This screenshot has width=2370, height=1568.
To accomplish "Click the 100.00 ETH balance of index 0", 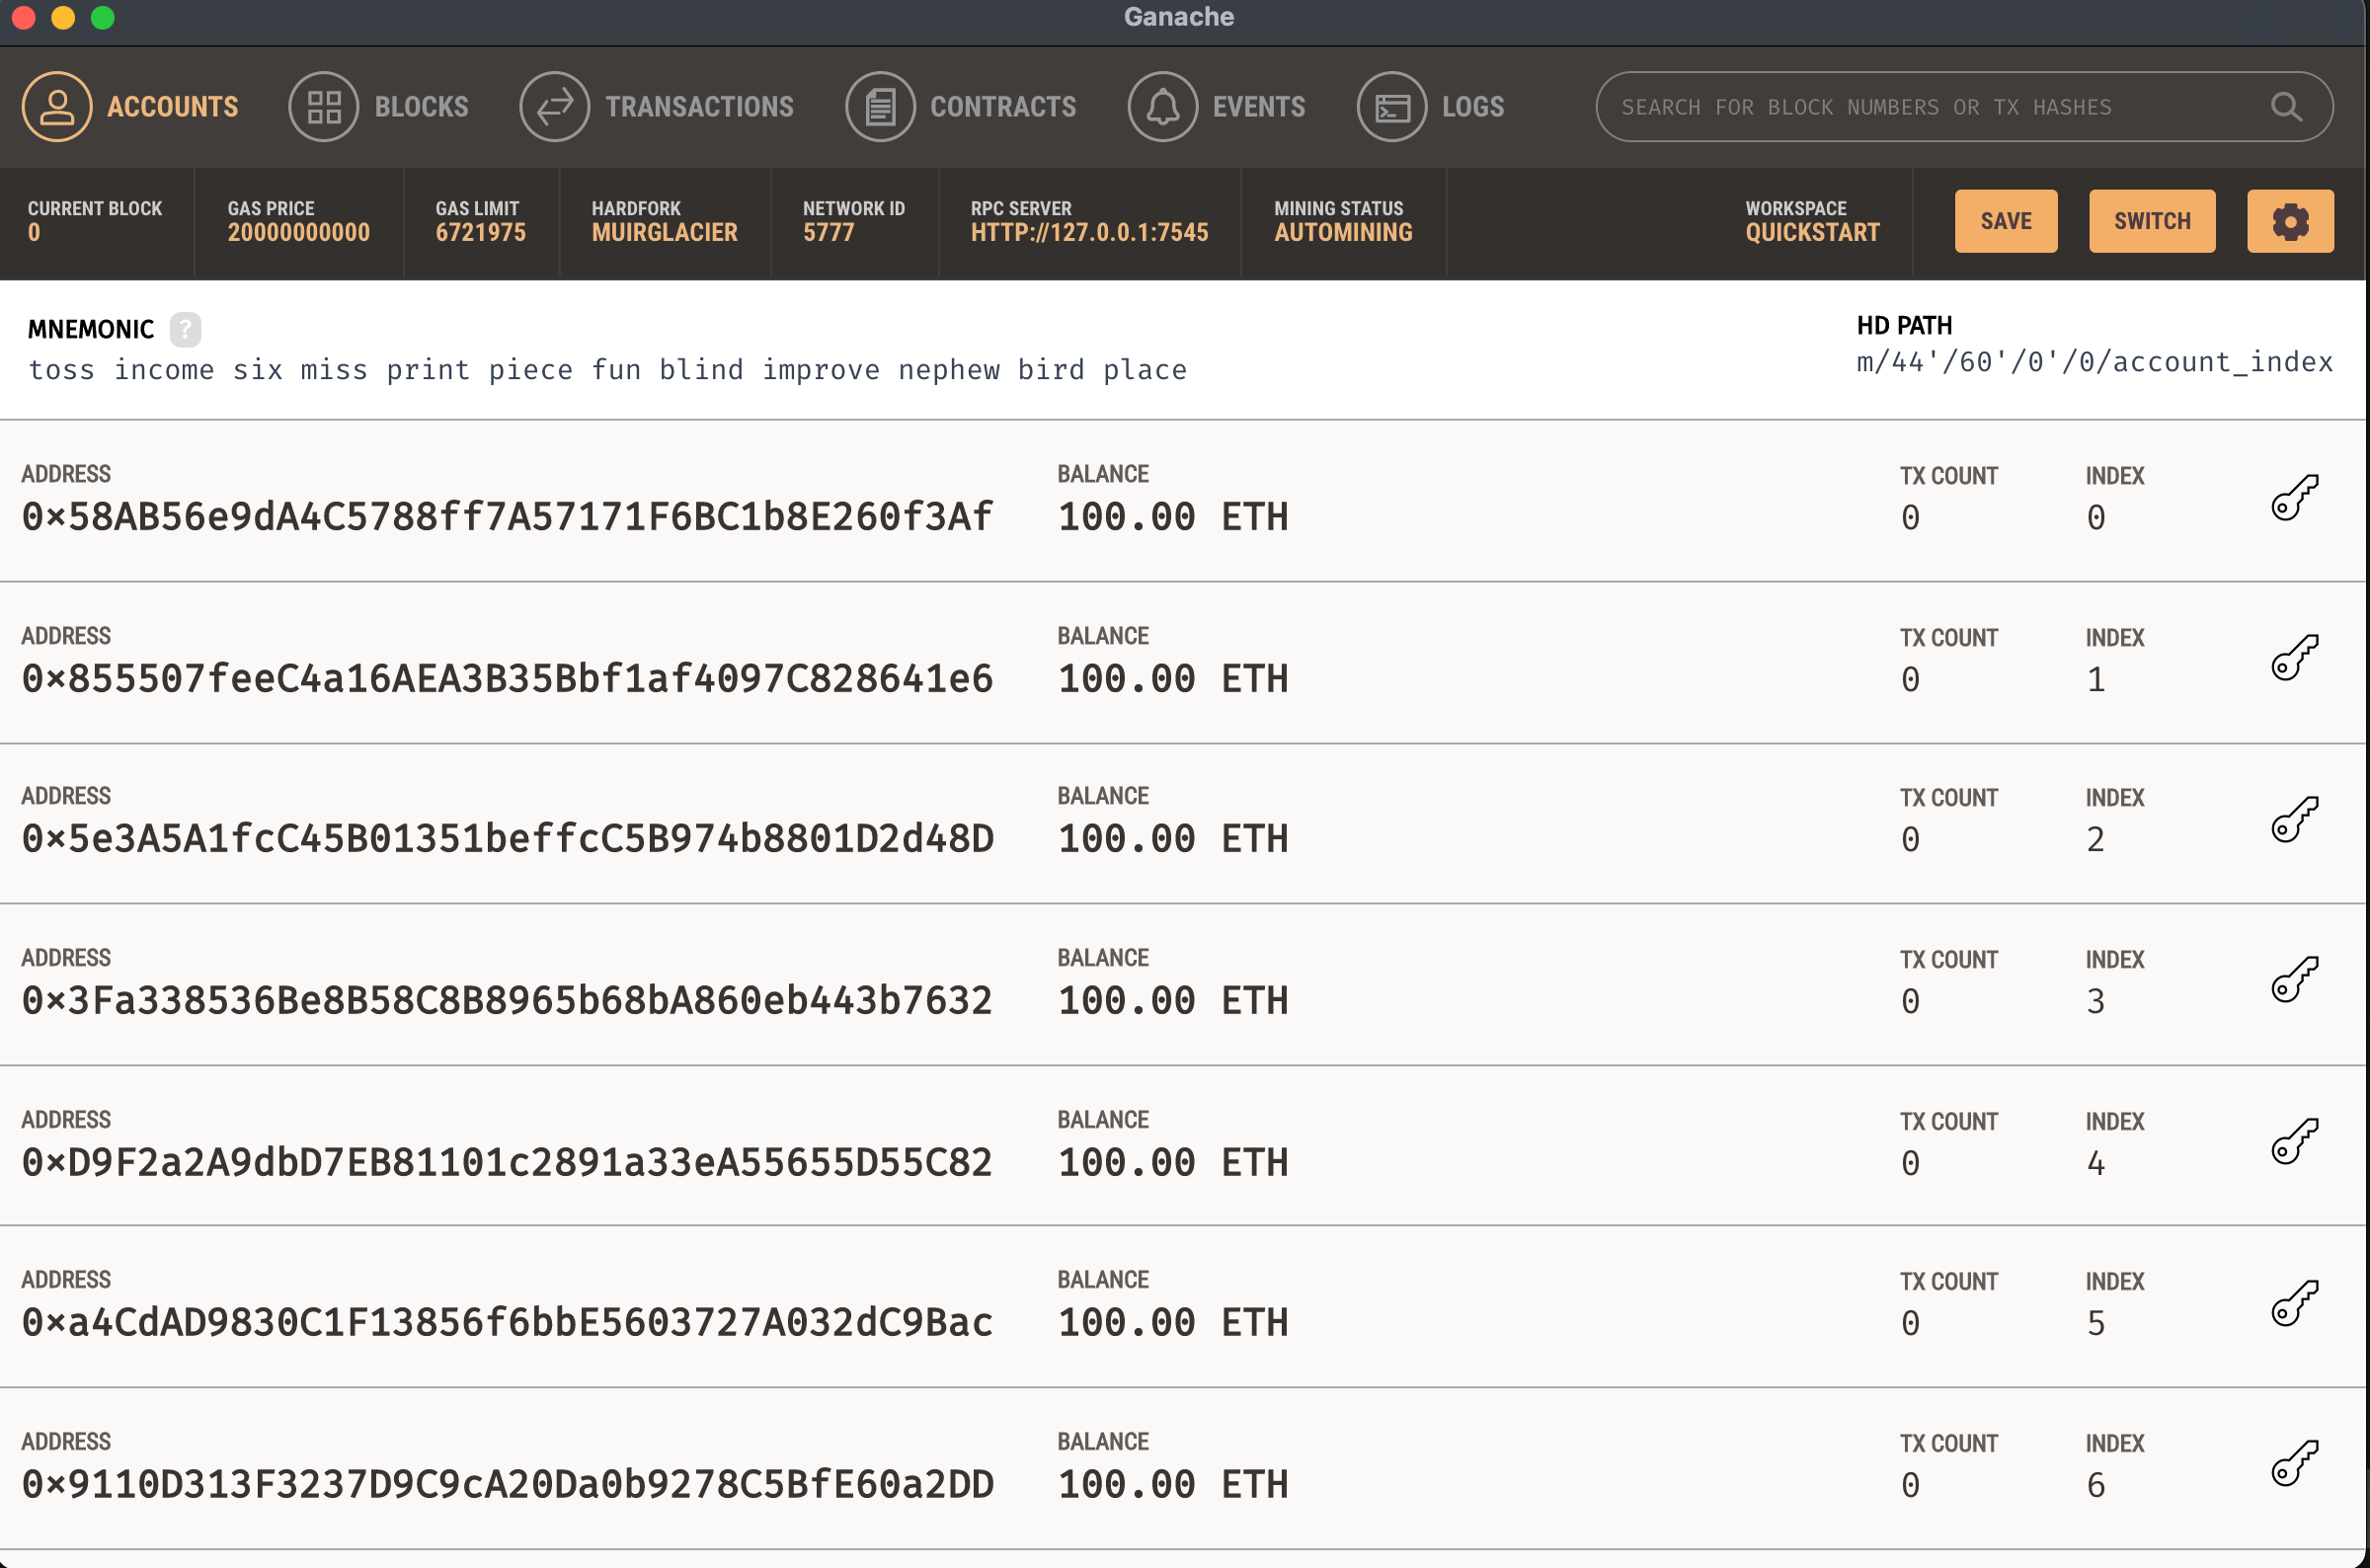I will coord(1173,517).
